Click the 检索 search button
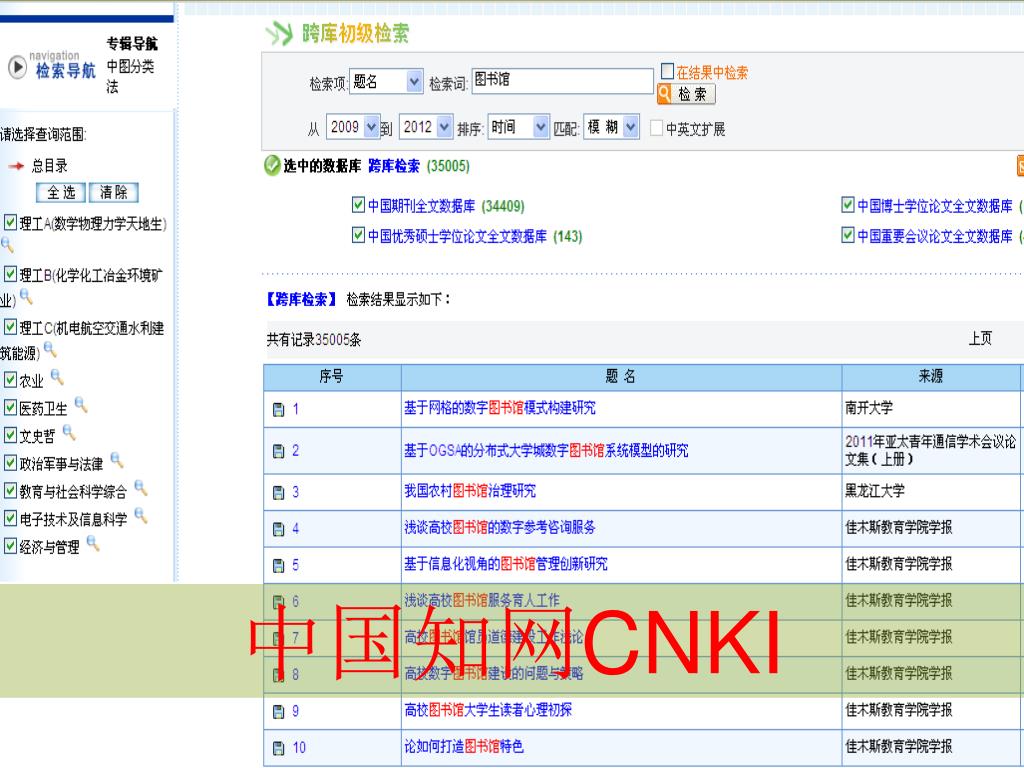The width and height of the screenshot is (1024, 768). pyautogui.click(x=686, y=94)
